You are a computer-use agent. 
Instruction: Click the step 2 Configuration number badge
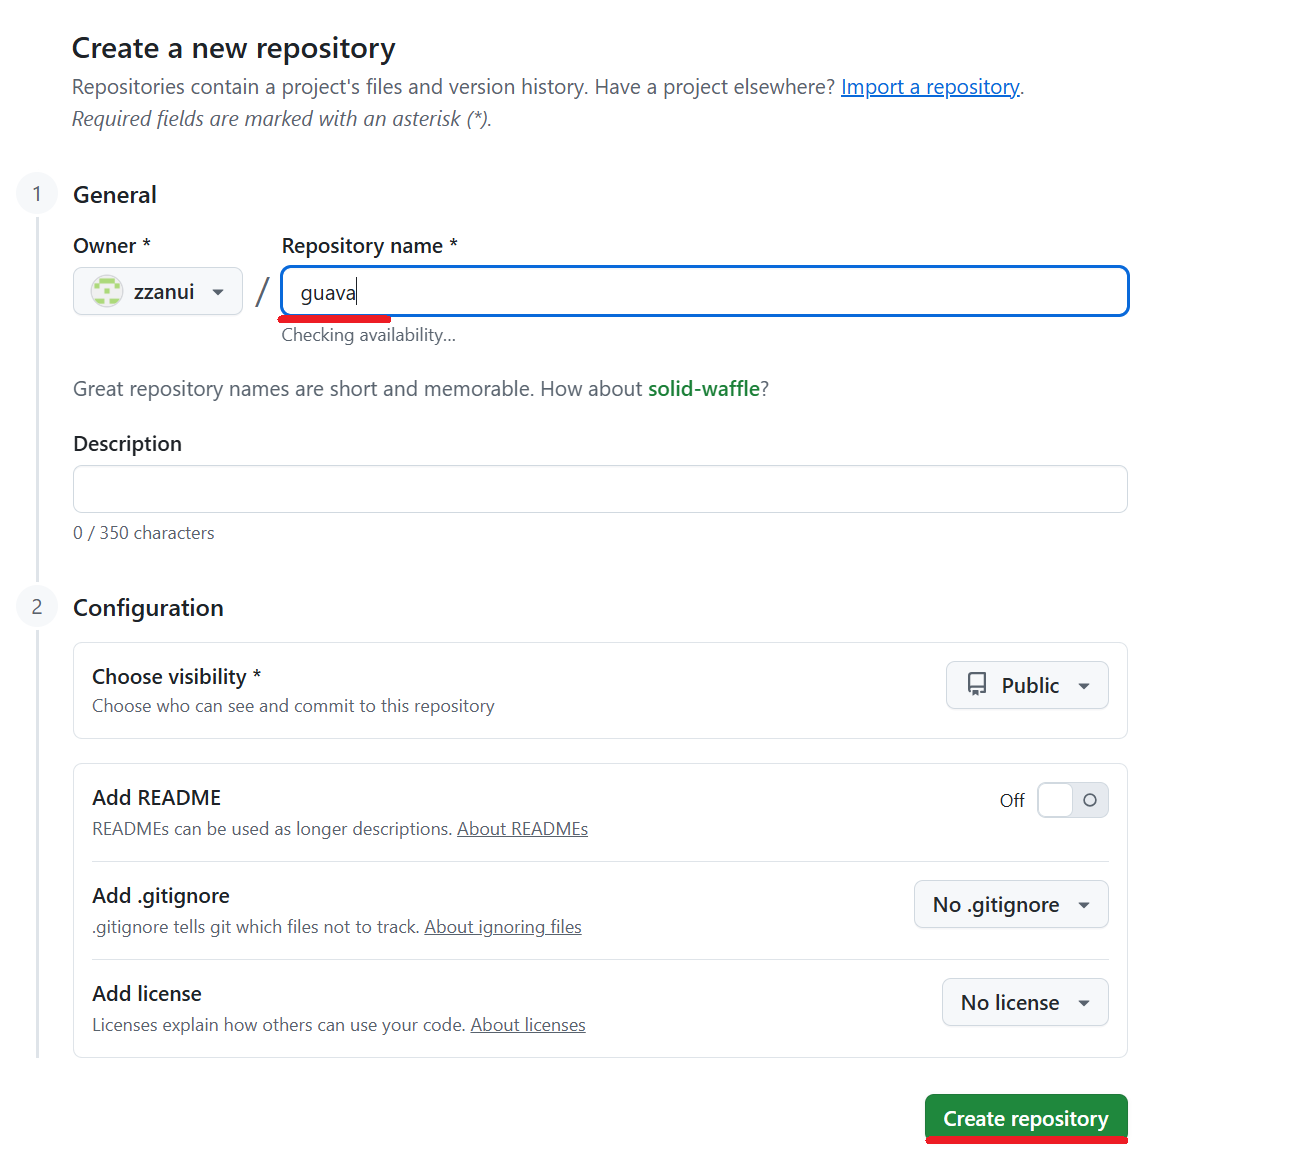coord(37,606)
